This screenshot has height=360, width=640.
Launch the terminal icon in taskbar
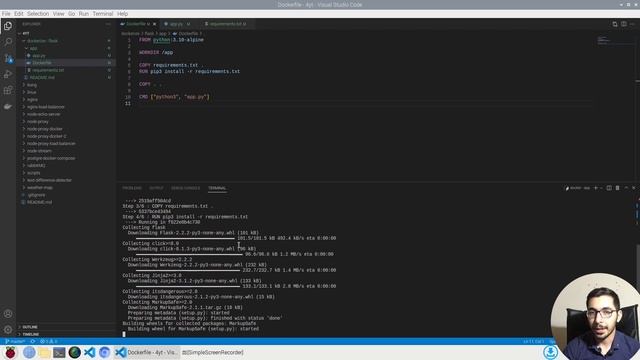click(x=59, y=352)
